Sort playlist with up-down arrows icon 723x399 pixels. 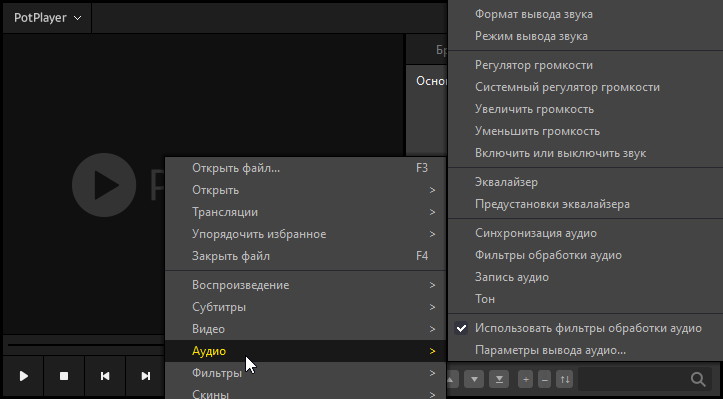point(565,380)
